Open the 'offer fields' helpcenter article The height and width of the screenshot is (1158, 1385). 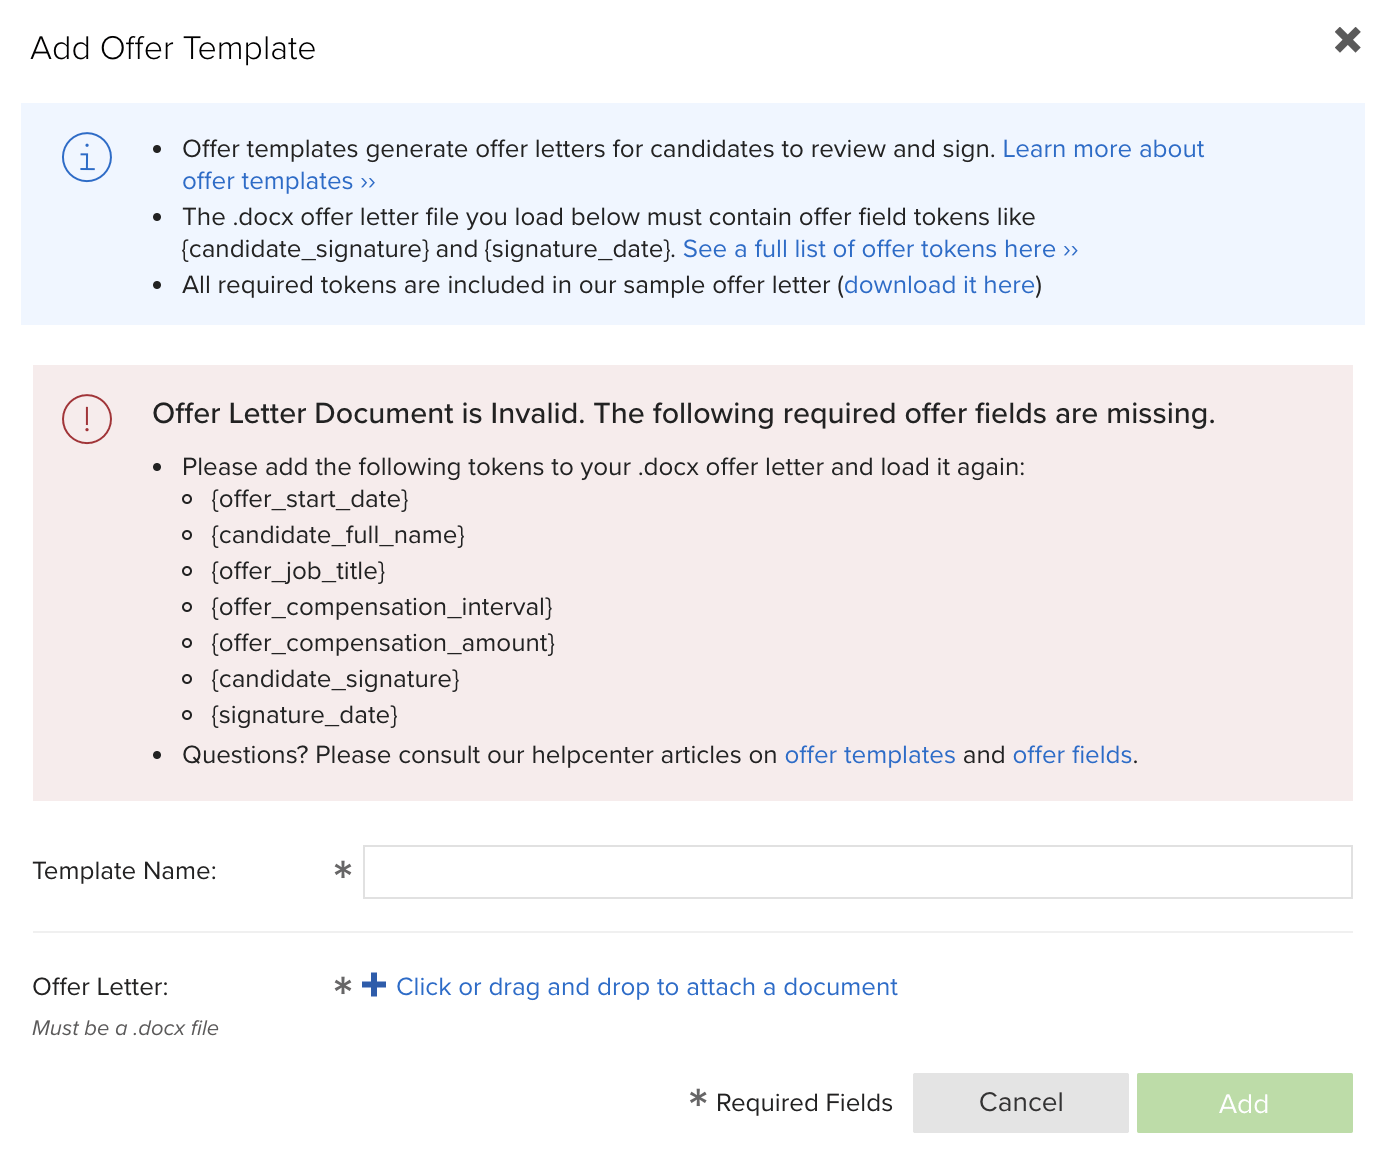(x=1071, y=755)
